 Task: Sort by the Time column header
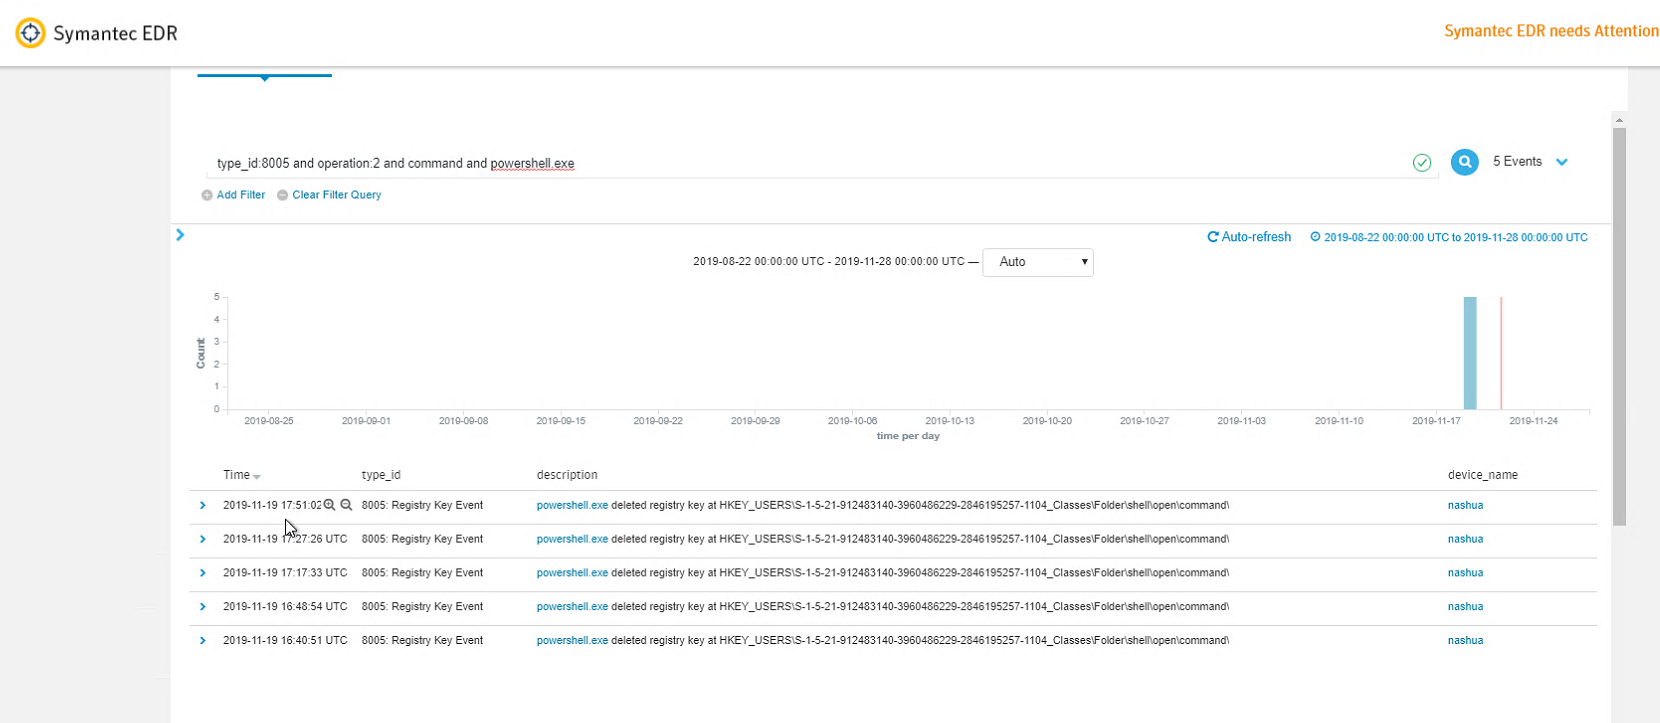tap(241, 475)
